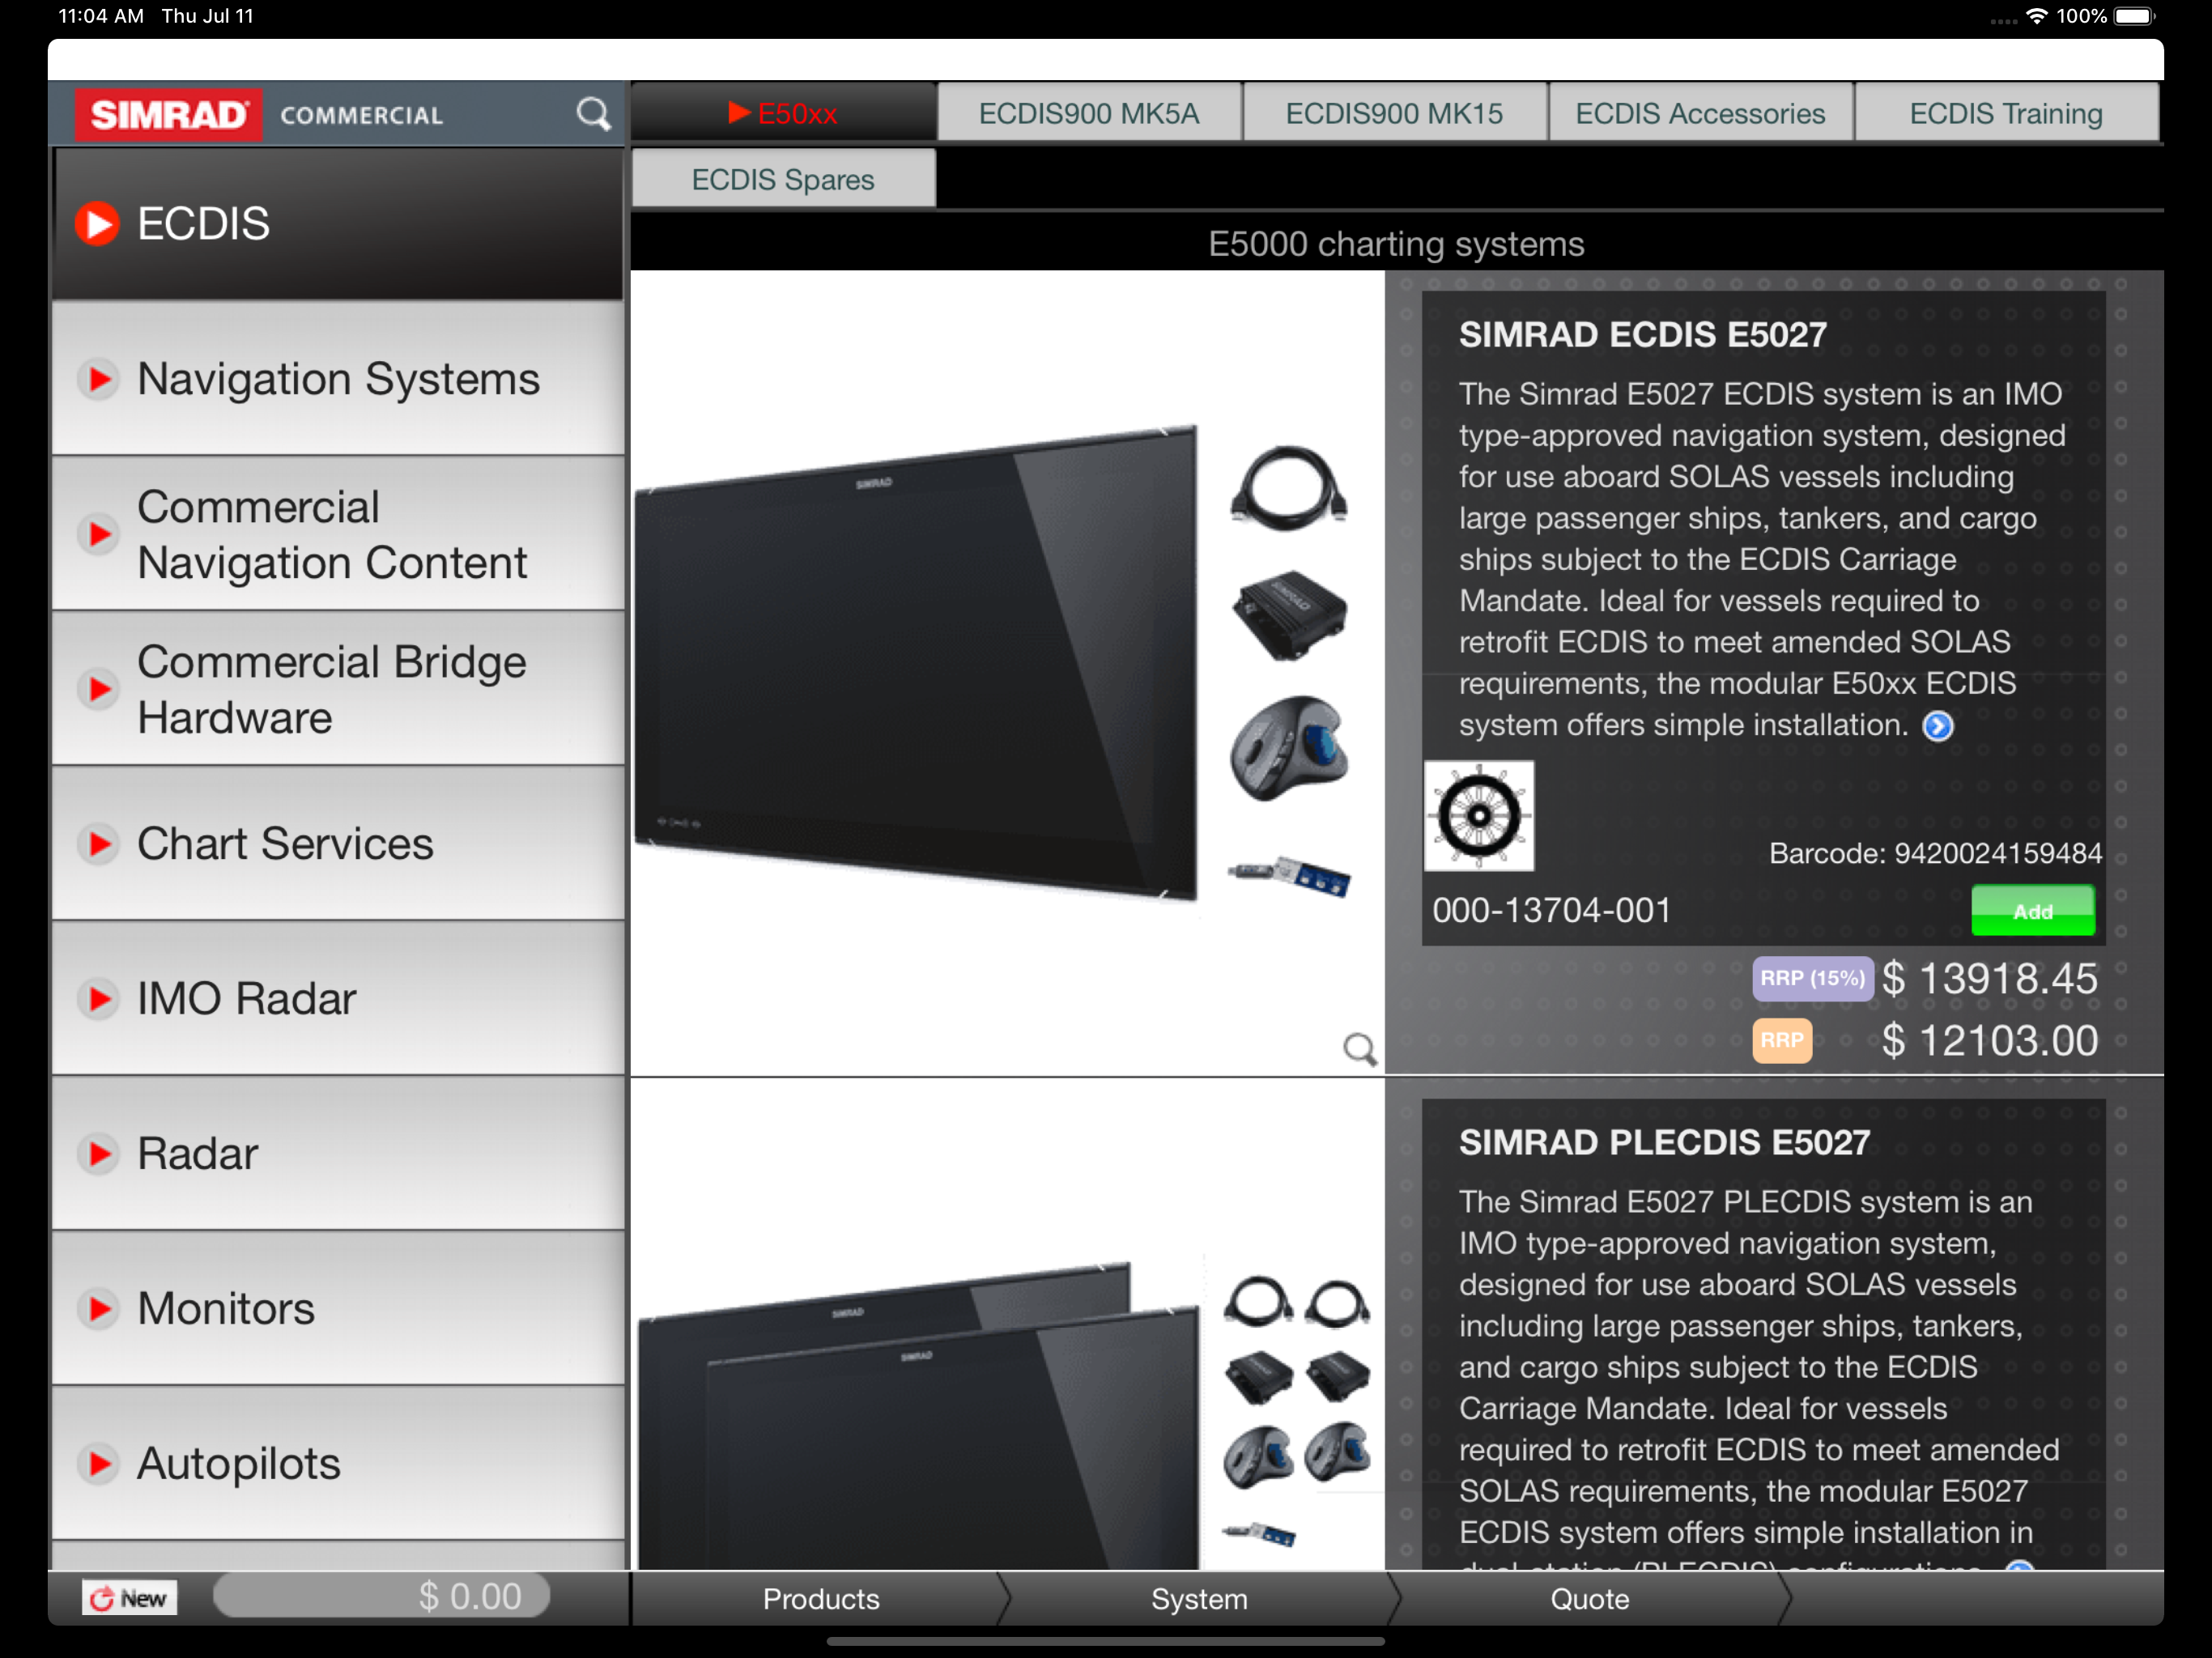The image size is (2212, 1658).
Task: Switch to the ECDIS900 MK5A tab
Action: pos(1089,114)
